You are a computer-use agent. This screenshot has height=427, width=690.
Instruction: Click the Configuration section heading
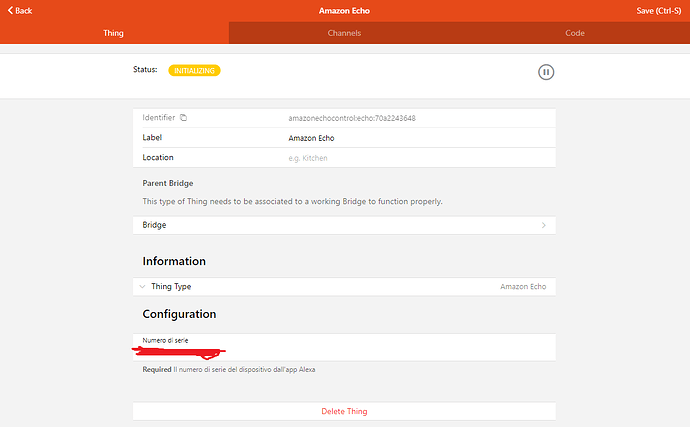click(x=179, y=314)
